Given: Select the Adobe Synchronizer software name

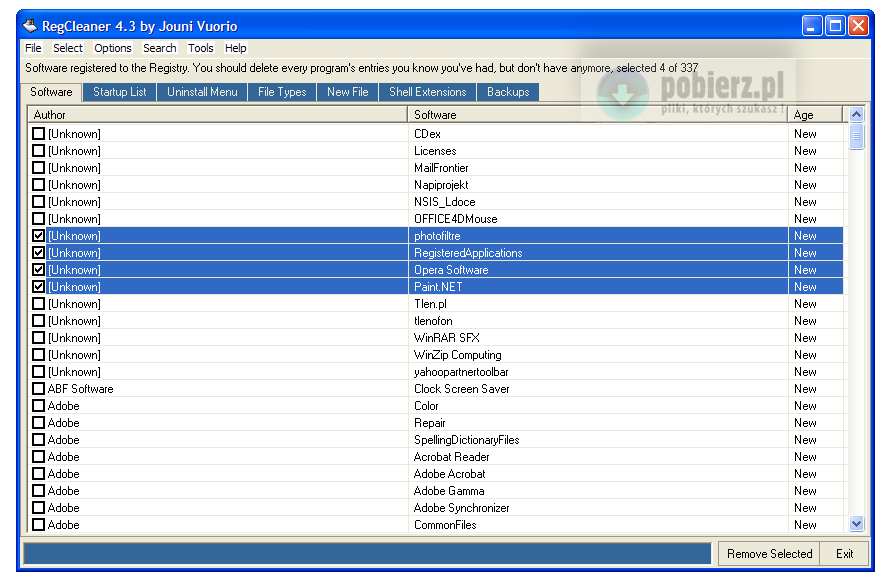Looking at the screenshot, I should click(461, 508).
